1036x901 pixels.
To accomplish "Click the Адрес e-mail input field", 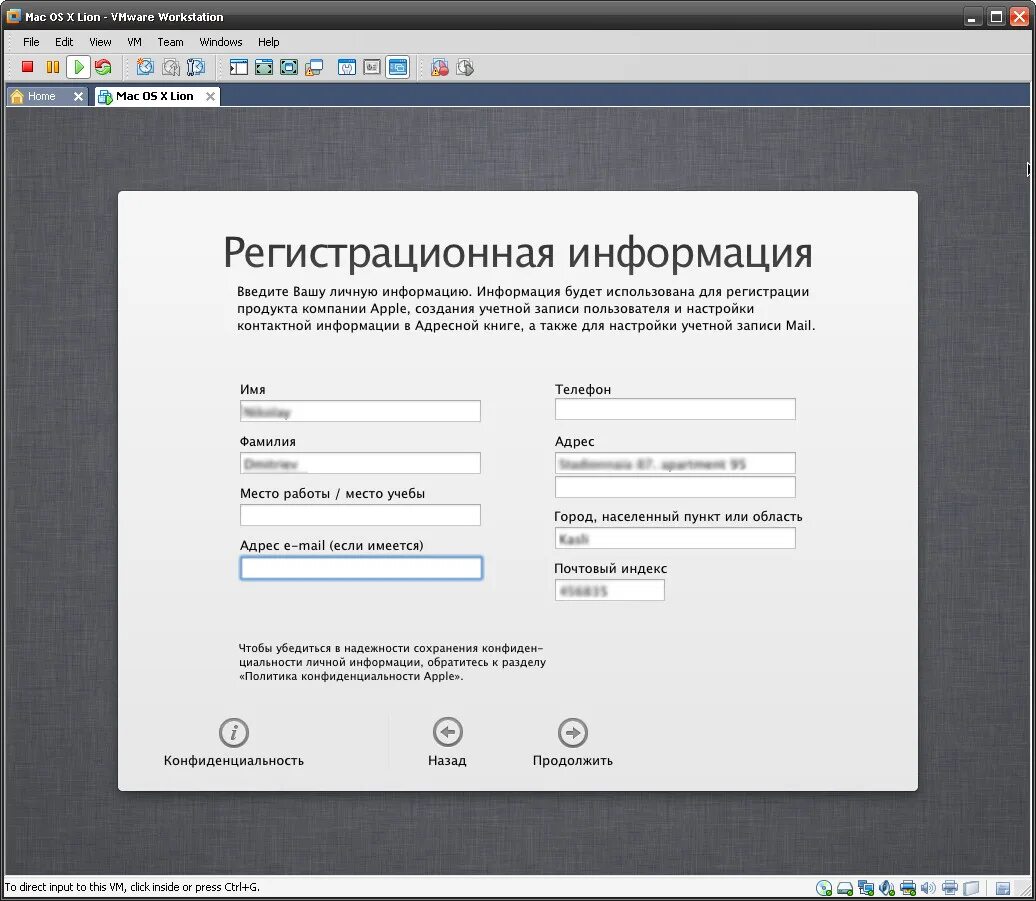I will coord(361,568).
